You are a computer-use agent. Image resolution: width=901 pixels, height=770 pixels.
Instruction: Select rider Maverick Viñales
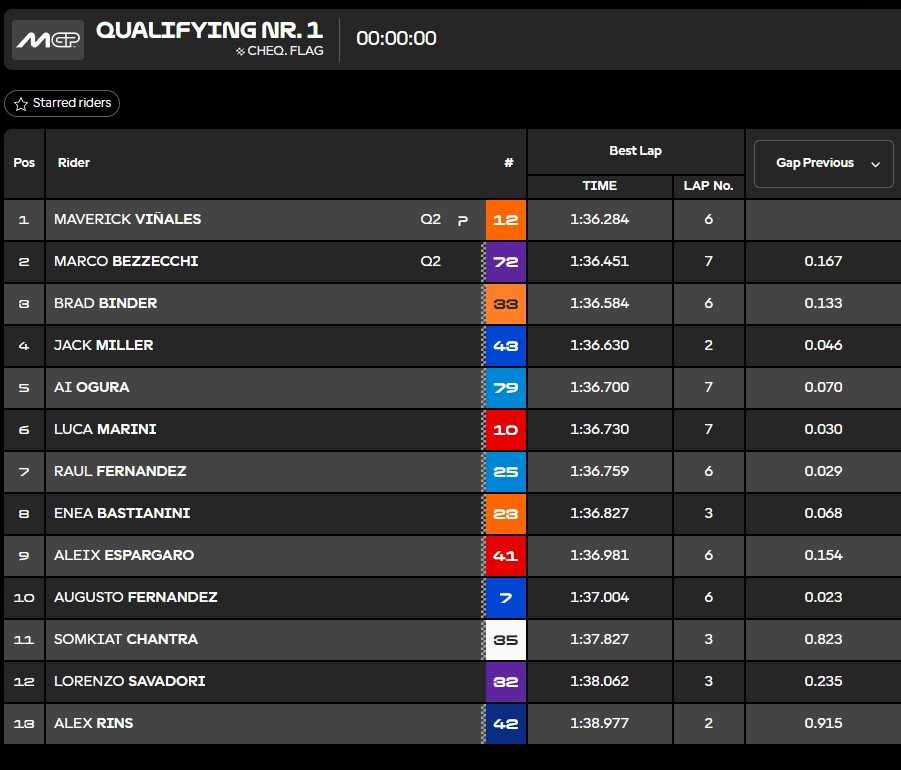[127, 220]
